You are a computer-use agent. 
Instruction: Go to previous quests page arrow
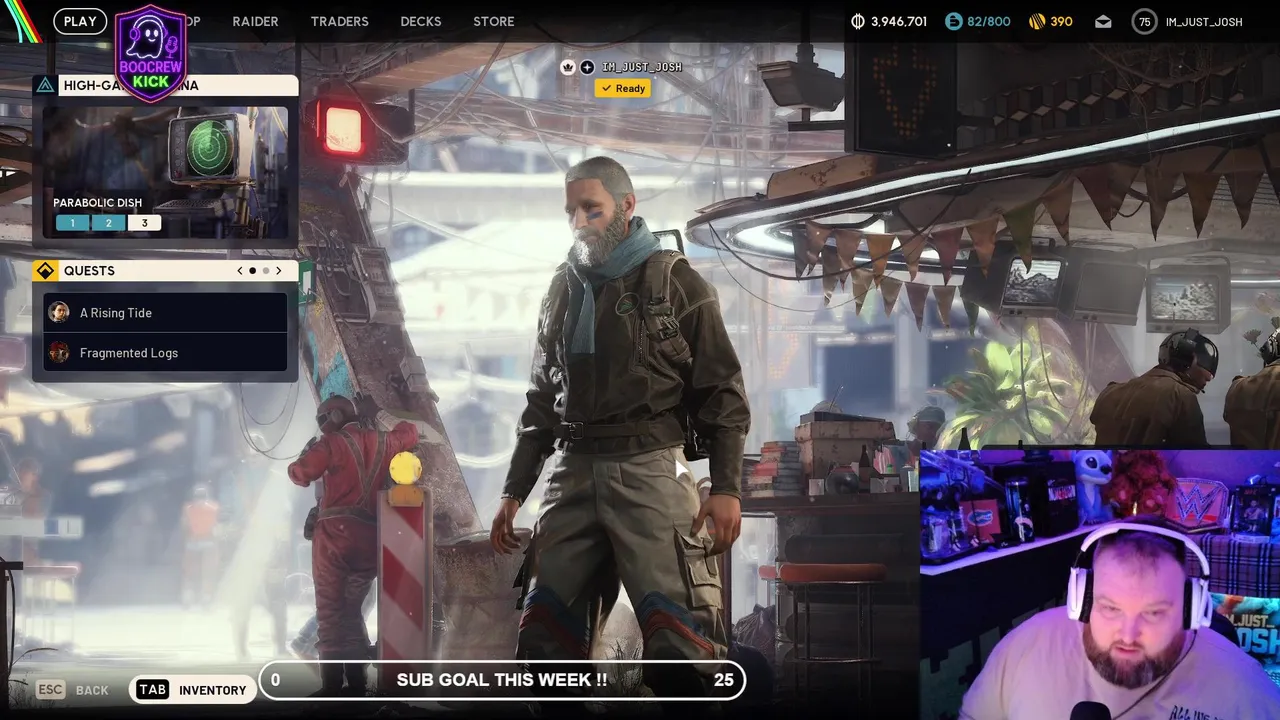(x=239, y=271)
